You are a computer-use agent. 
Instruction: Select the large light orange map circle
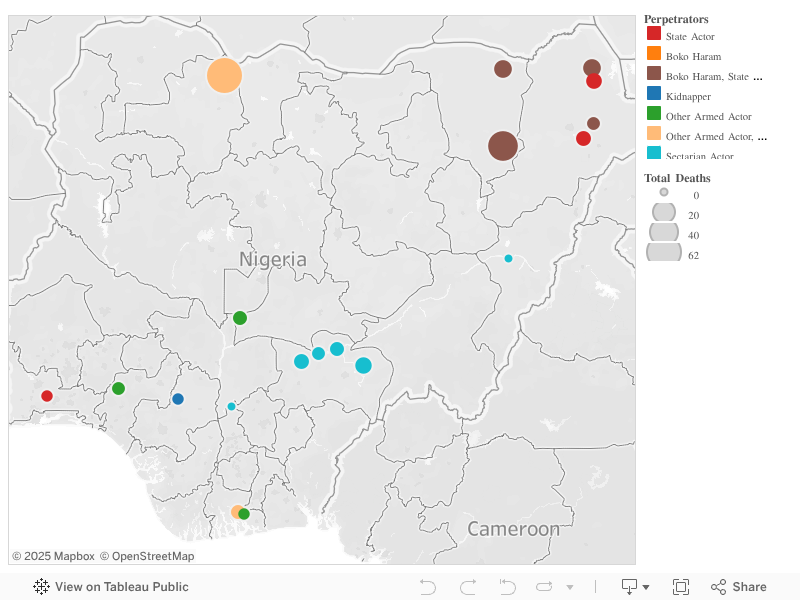coord(224,75)
